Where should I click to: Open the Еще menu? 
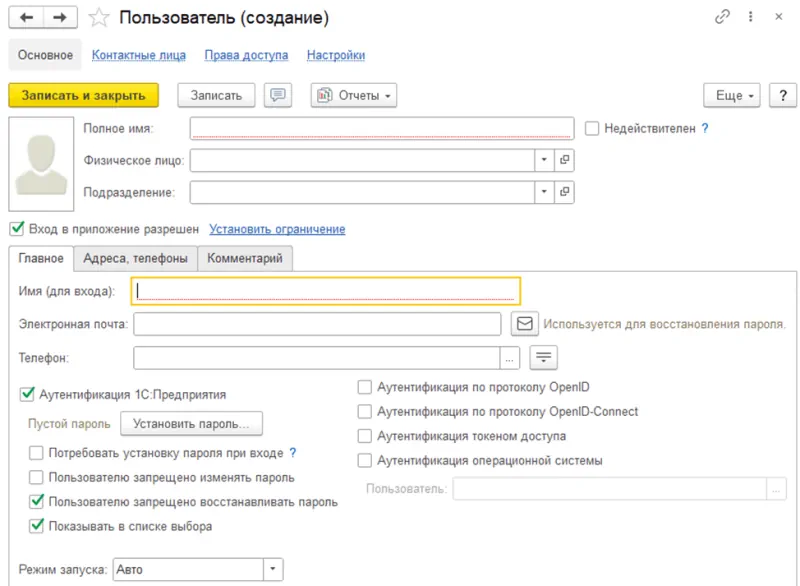point(732,95)
